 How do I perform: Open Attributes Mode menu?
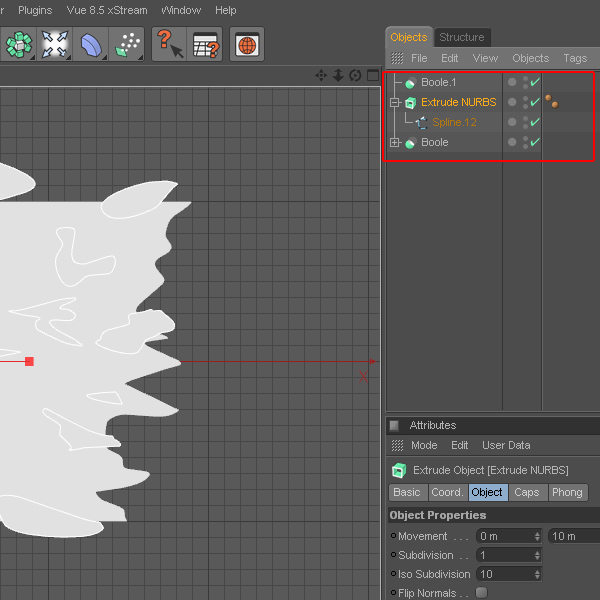tap(424, 445)
